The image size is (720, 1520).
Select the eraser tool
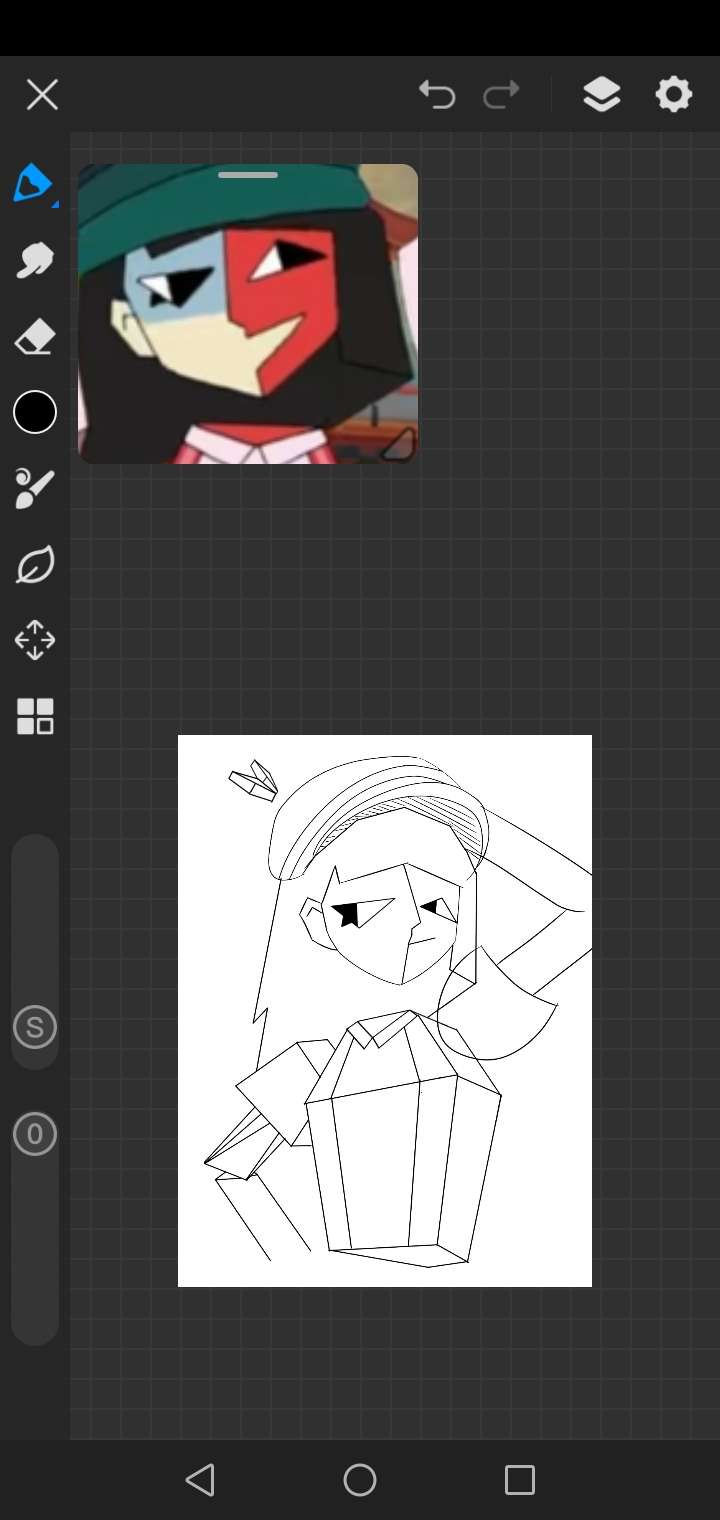click(34, 337)
